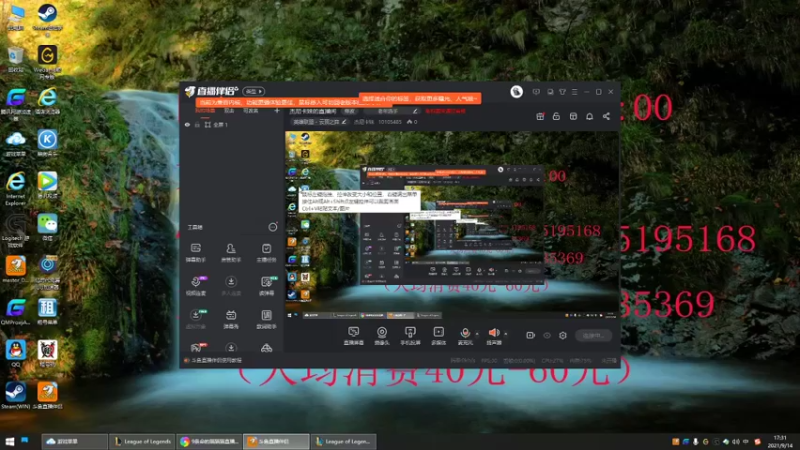Screen dimensions: 800x450
Task: Click the lock icon in top-right toolbar
Action: pos(556,116)
